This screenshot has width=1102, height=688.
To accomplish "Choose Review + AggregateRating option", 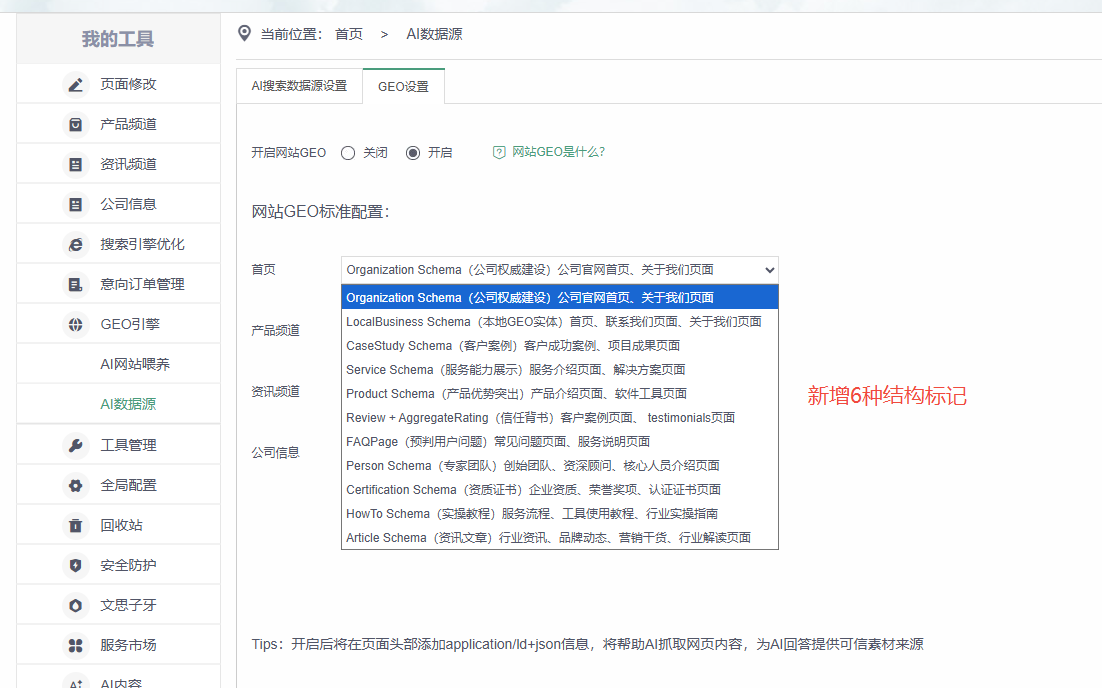I will pos(559,417).
